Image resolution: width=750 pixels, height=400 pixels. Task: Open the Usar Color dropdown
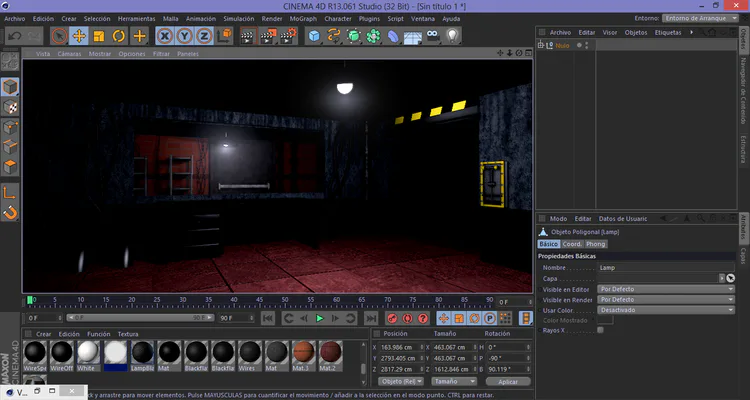click(666, 310)
